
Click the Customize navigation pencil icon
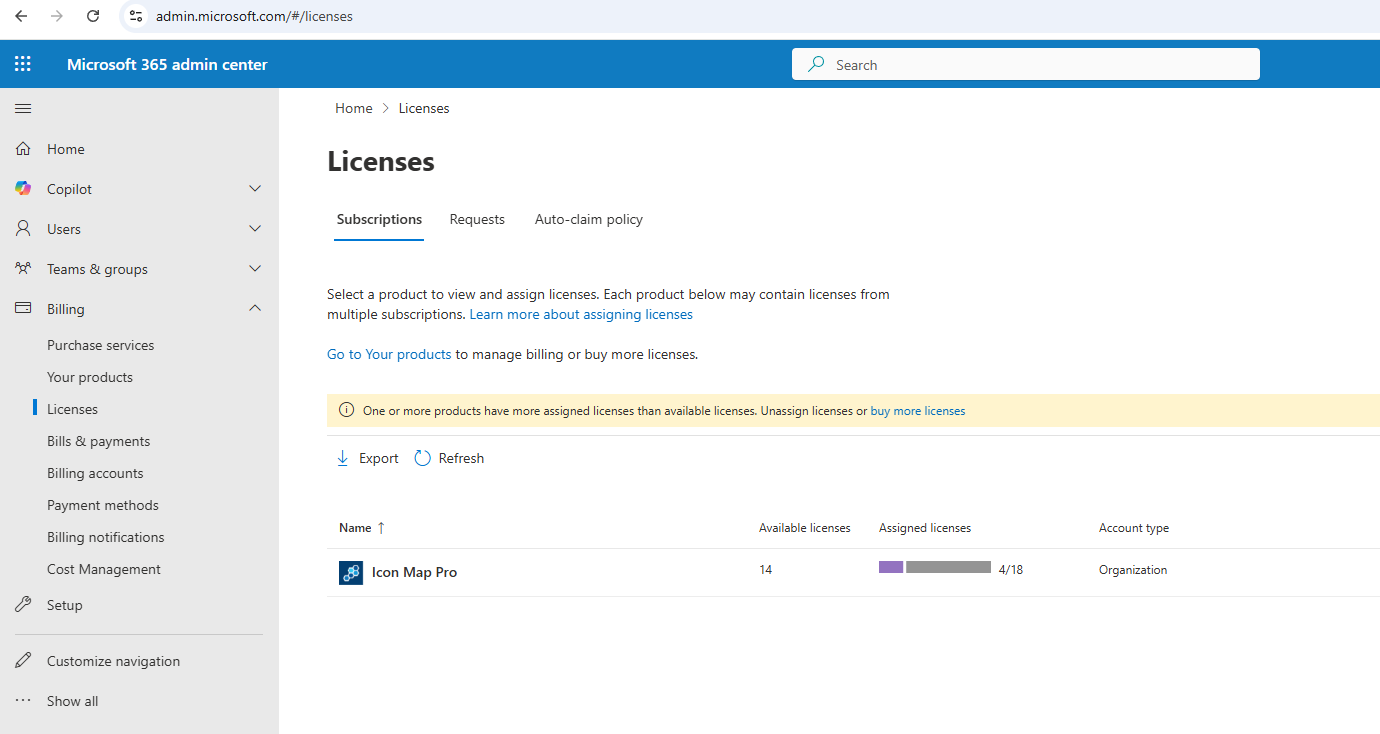pos(23,661)
